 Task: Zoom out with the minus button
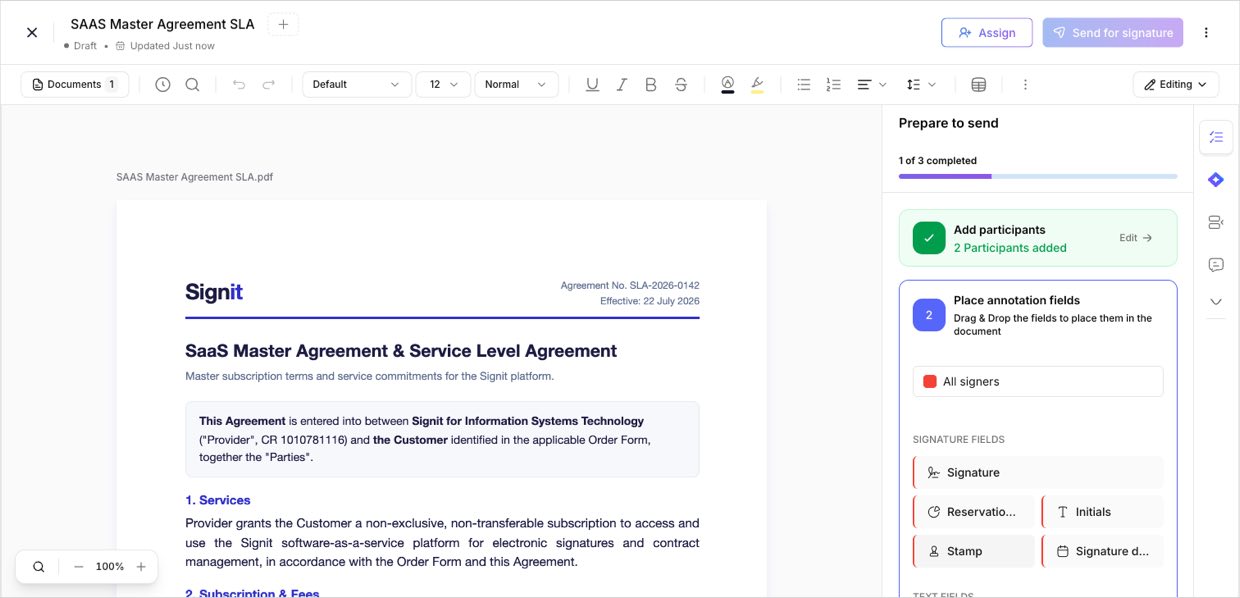point(79,566)
